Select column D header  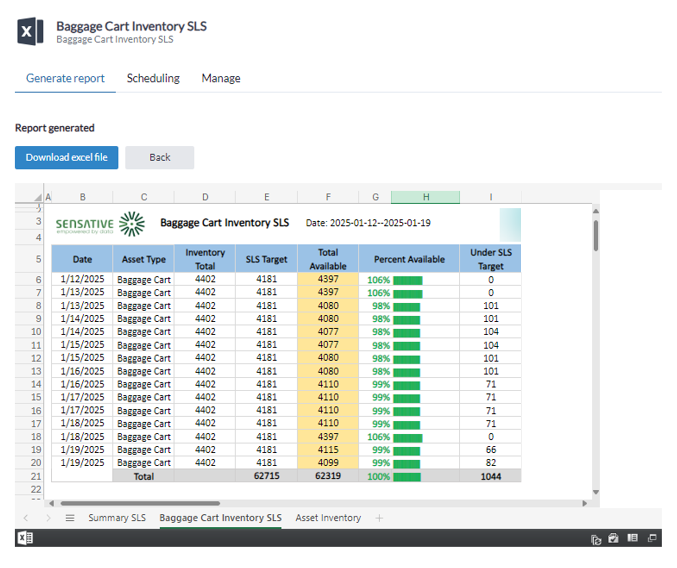pyautogui.click(x=205, y=197)
